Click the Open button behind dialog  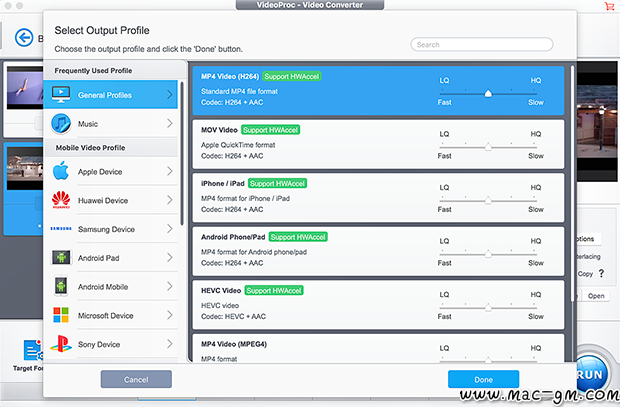(596, 295)
